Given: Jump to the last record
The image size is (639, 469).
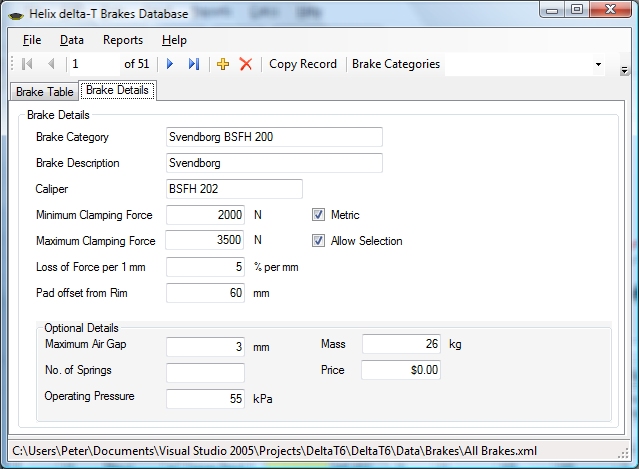Looking at the screenshot, I should coord(194,64).
